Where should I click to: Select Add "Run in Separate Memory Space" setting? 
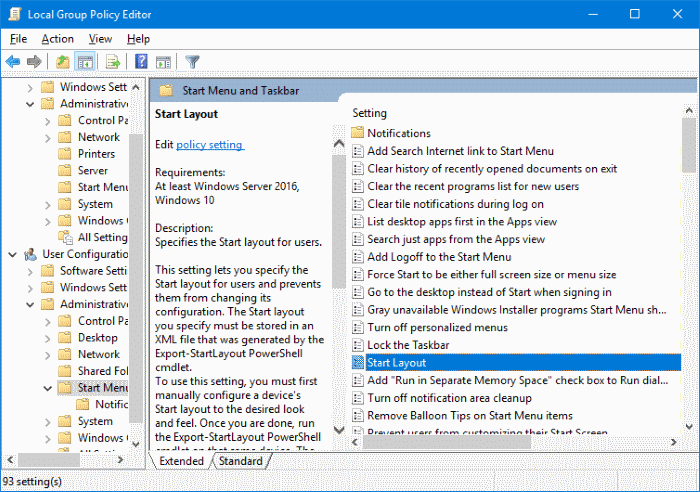pos(517,380)
